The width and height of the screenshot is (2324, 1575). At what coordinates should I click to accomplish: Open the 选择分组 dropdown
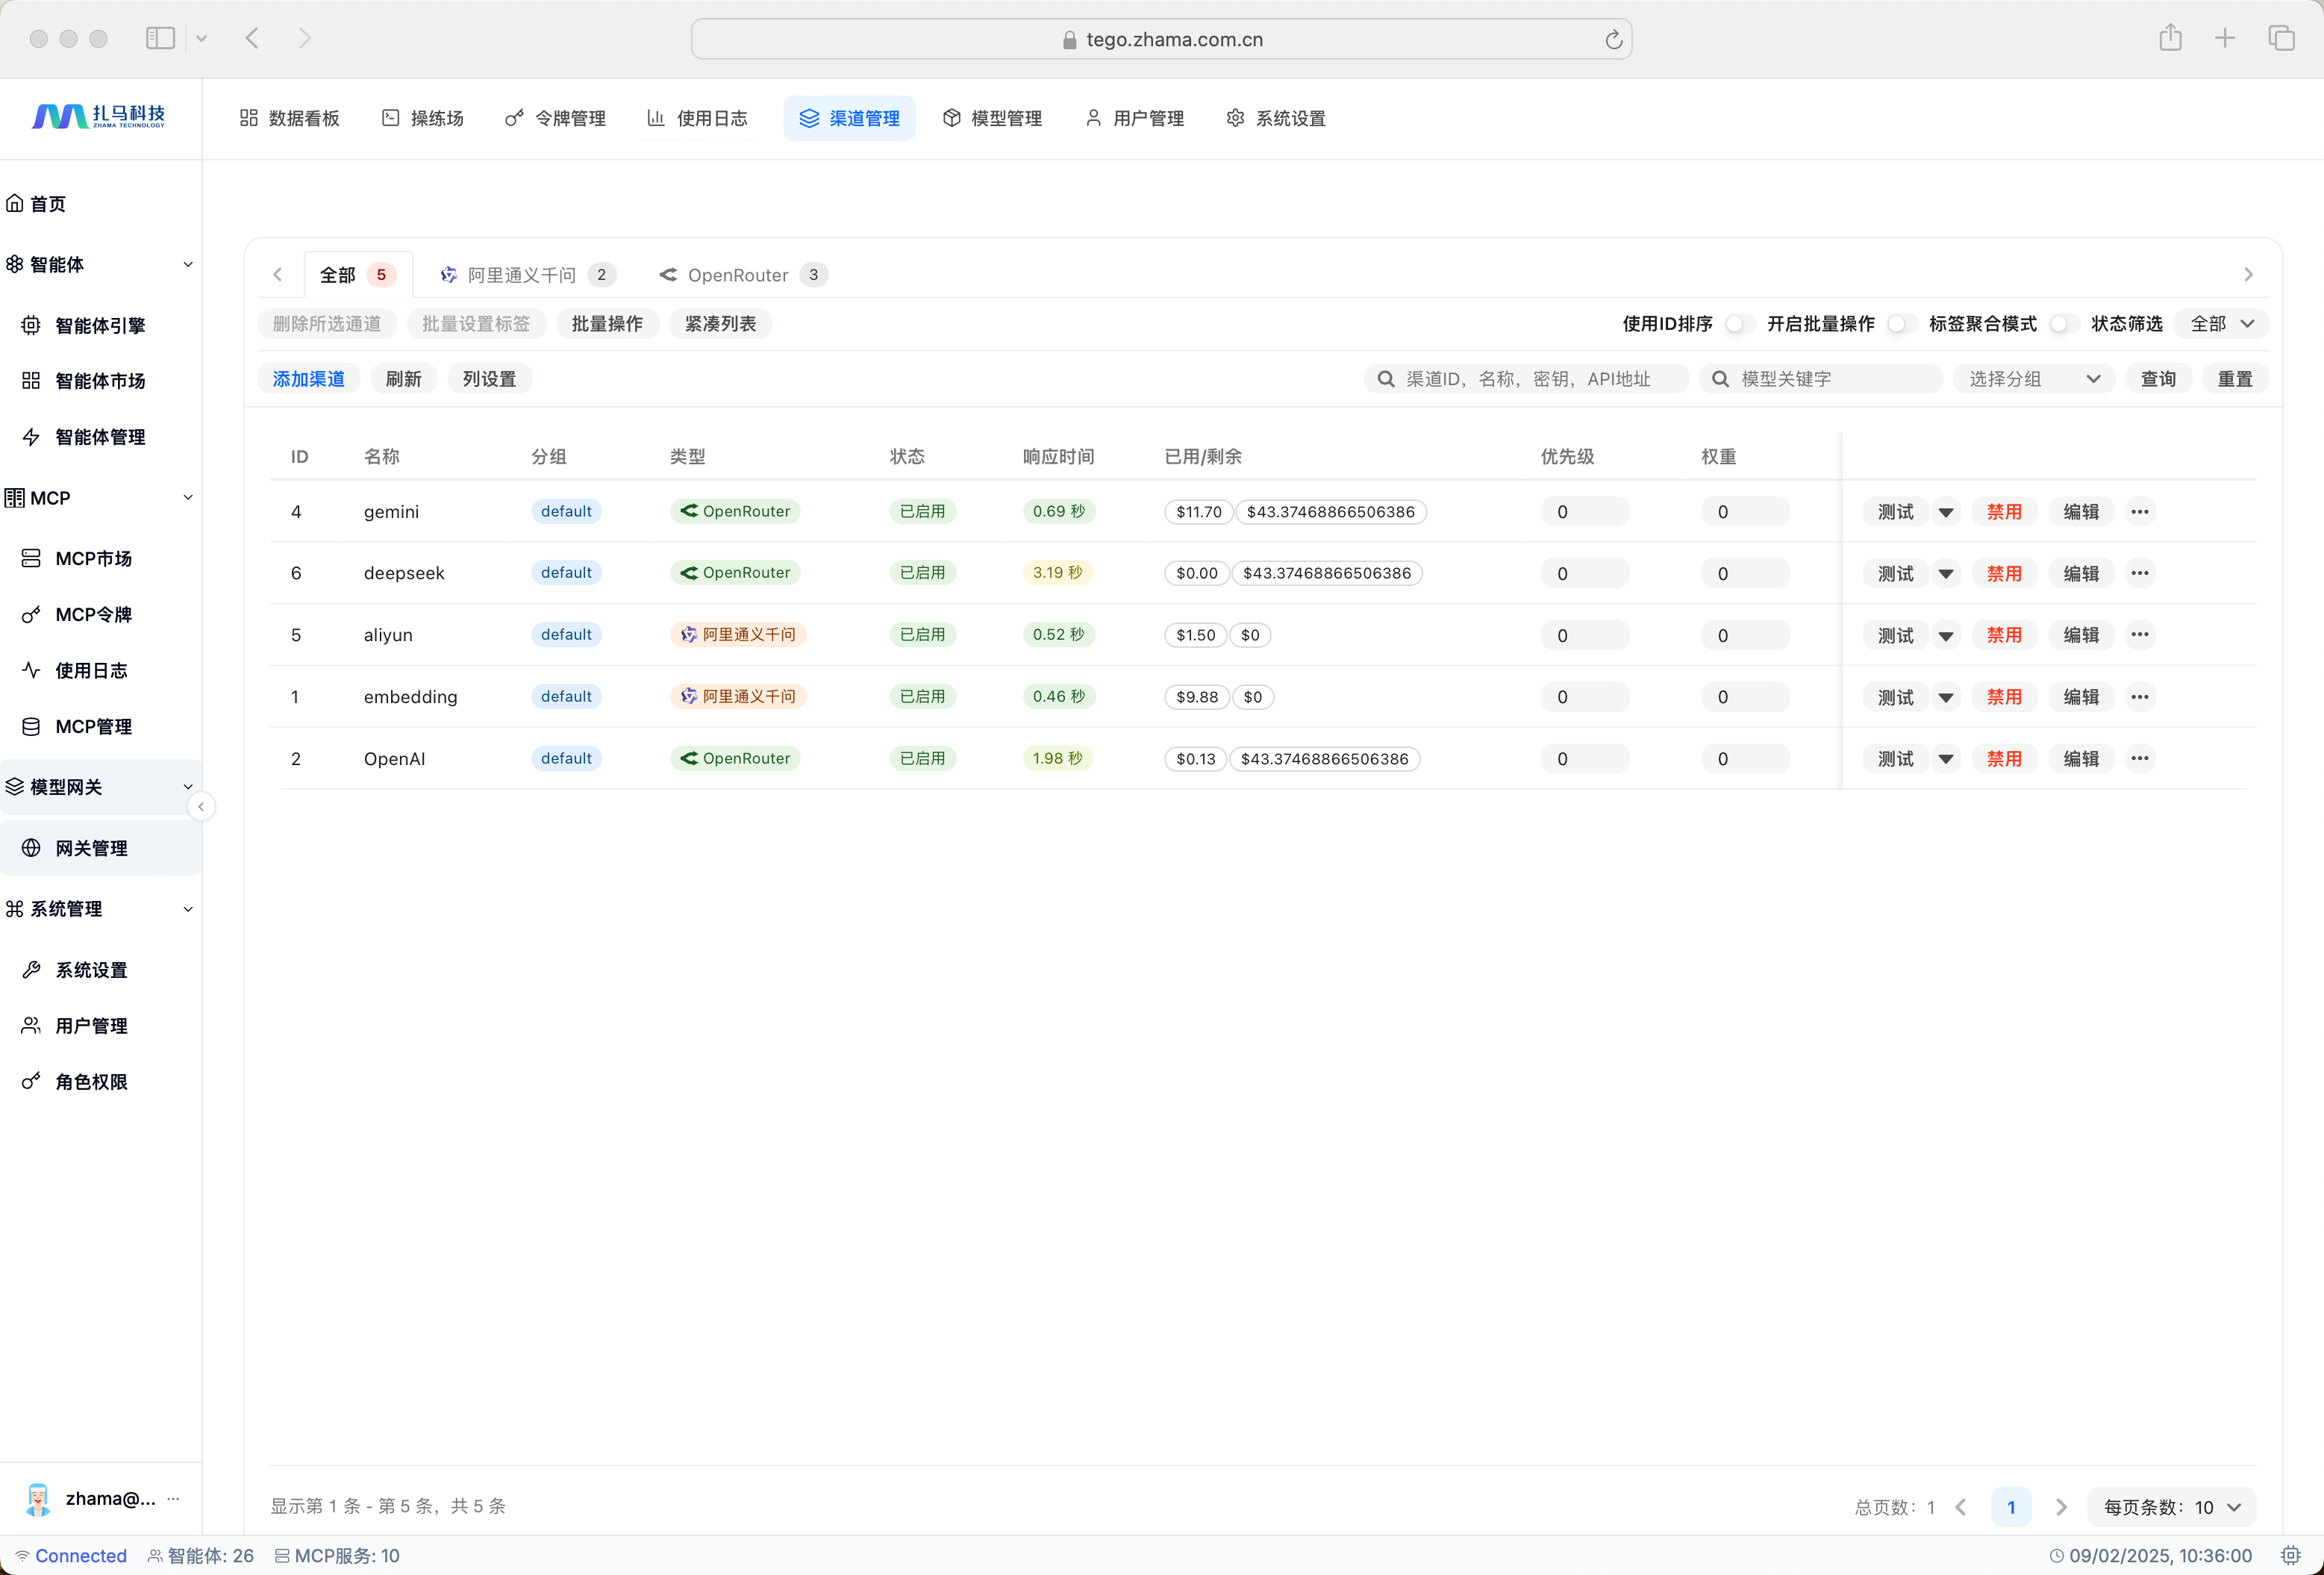(x=2033, y=379)
